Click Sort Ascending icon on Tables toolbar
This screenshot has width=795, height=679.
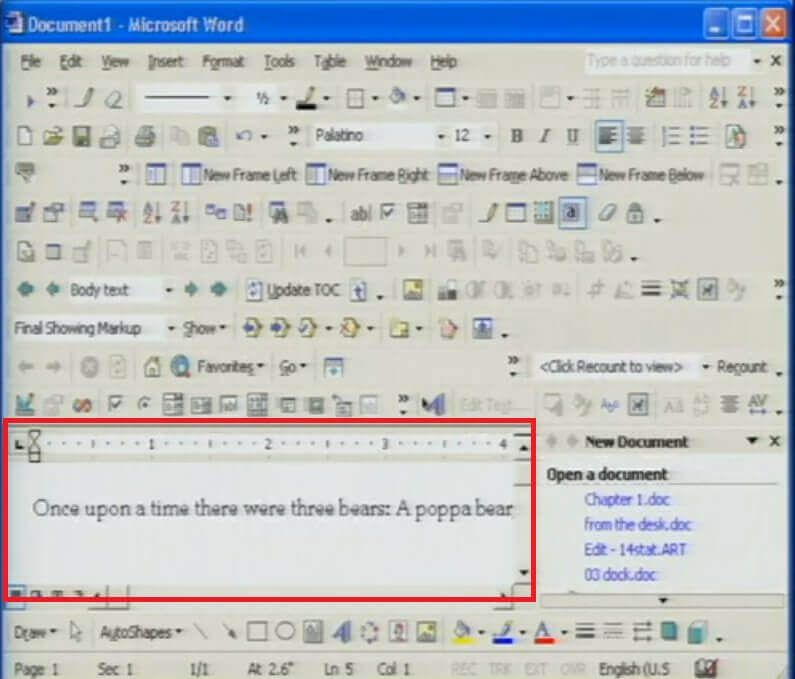click(717, 98)
